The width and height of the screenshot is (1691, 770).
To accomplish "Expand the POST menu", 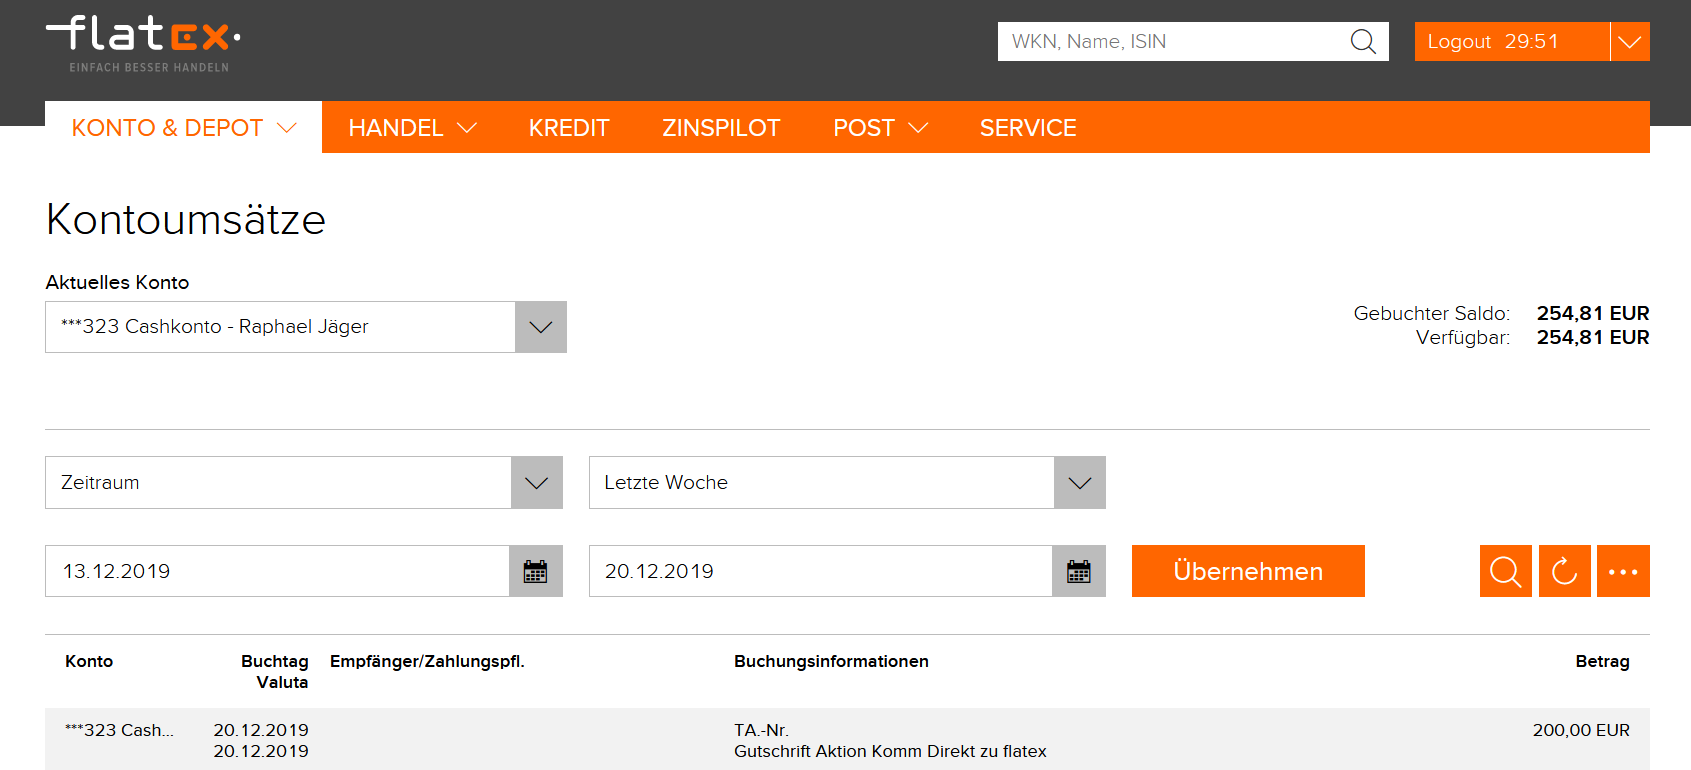I will (880, 128).
